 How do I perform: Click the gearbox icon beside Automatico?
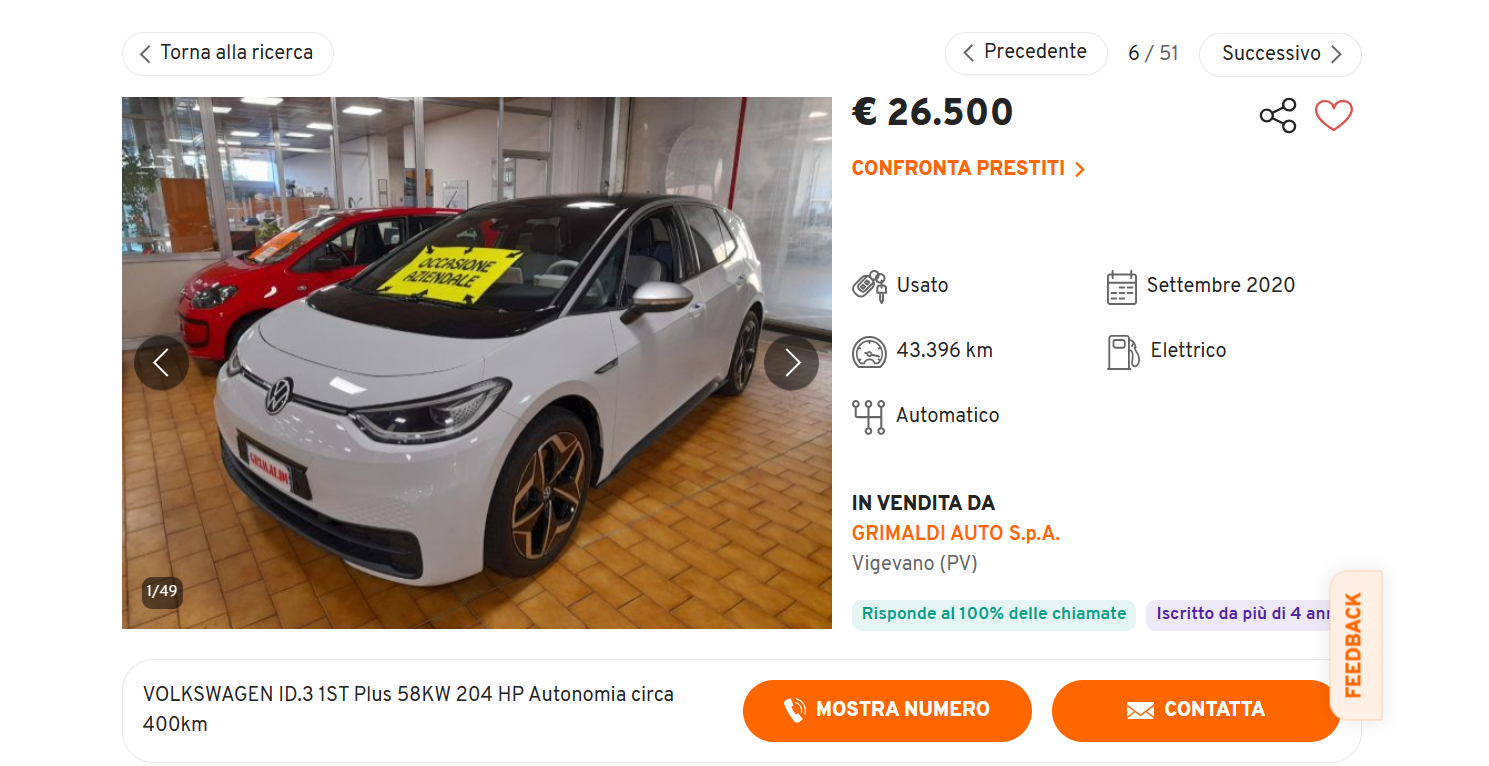[868, 417]
